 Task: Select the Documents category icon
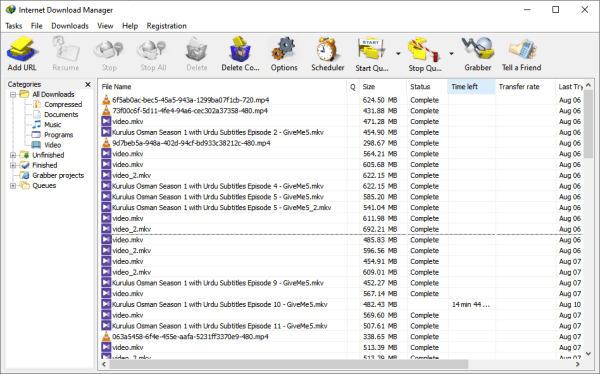click(x=37, y=114)
